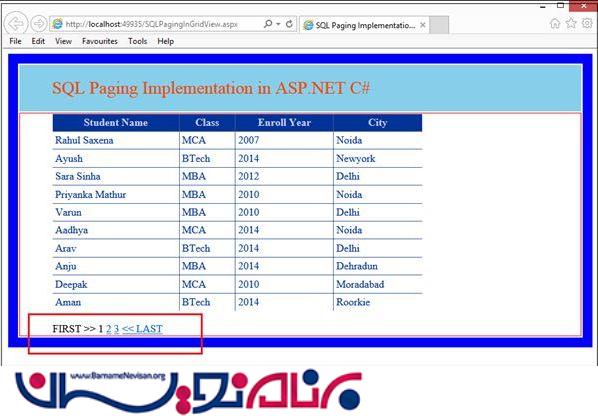Select the SQL Paging Implementation tab
598x416 pixels.
click(364, 25)
